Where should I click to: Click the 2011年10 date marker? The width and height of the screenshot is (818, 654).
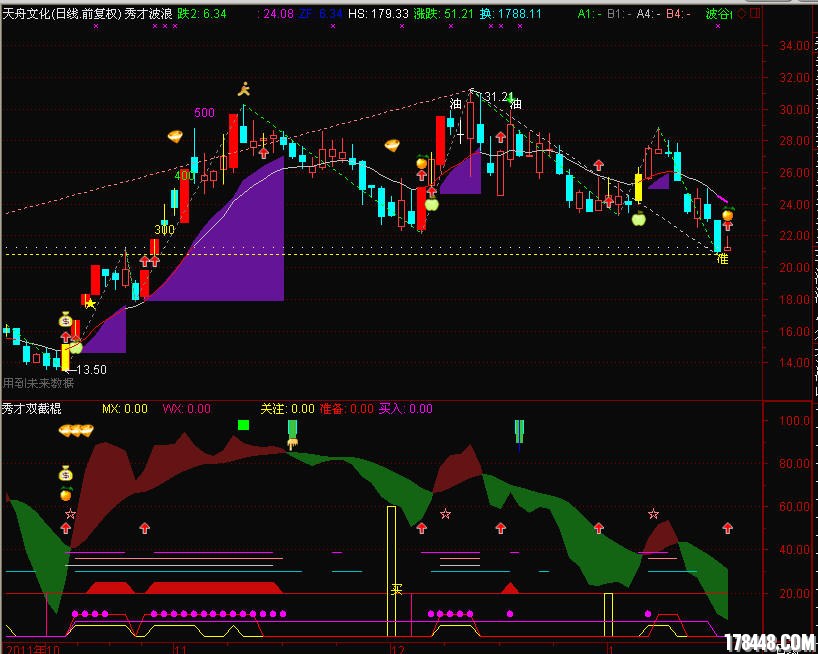pos(34,648)
